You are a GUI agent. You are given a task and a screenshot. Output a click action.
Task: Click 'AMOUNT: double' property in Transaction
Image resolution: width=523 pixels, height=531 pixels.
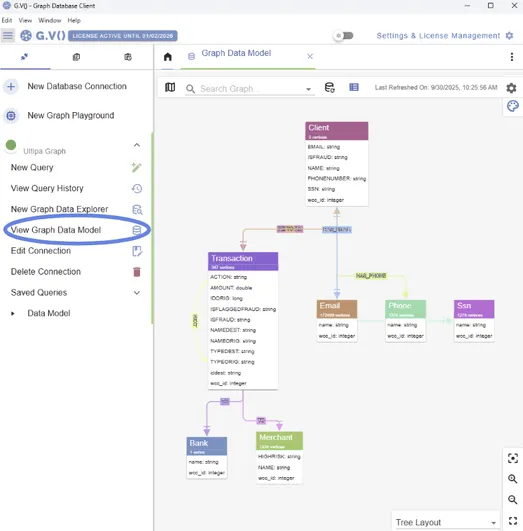231,288
